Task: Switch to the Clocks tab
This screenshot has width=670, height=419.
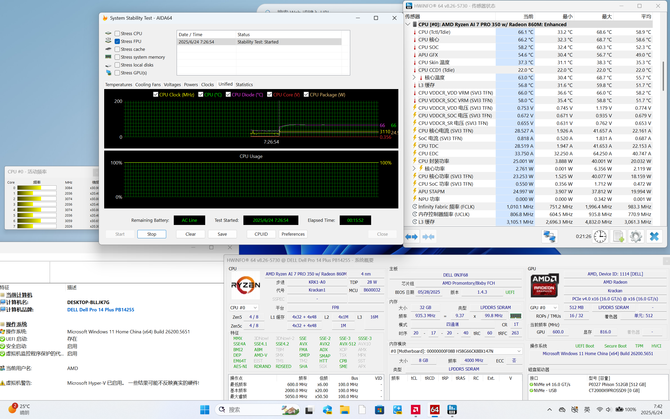Action: coord(207,85)
